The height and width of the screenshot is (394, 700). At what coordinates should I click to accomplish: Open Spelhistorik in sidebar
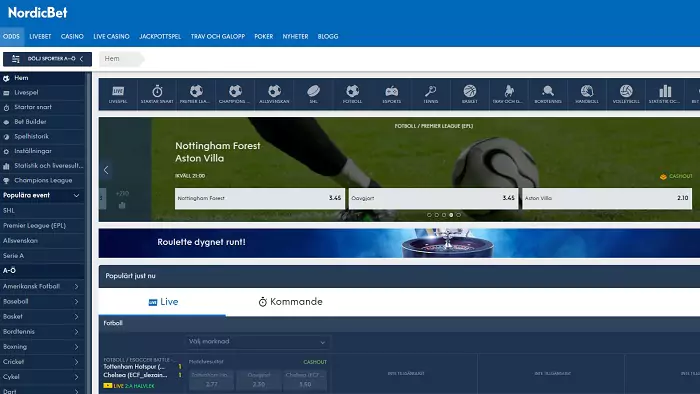42,137
